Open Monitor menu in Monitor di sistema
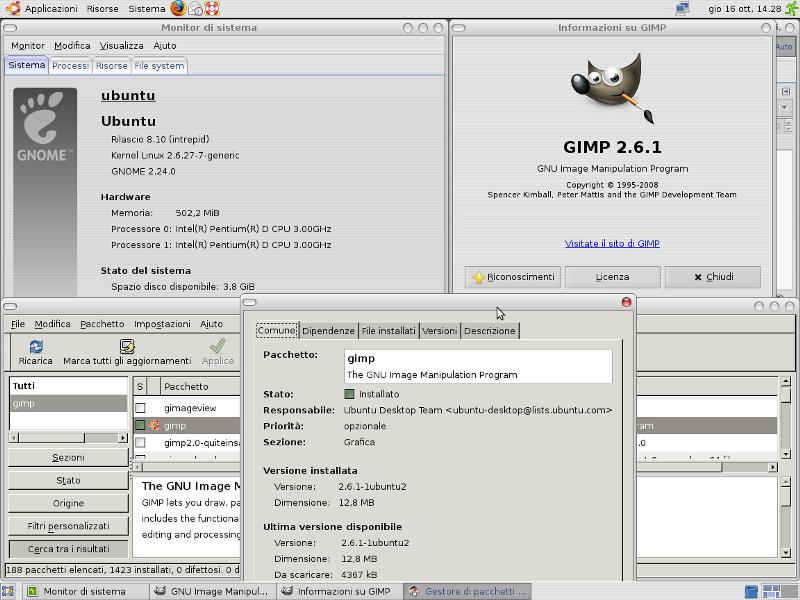This screenshot has width=800, height=600. click(28, 46)
